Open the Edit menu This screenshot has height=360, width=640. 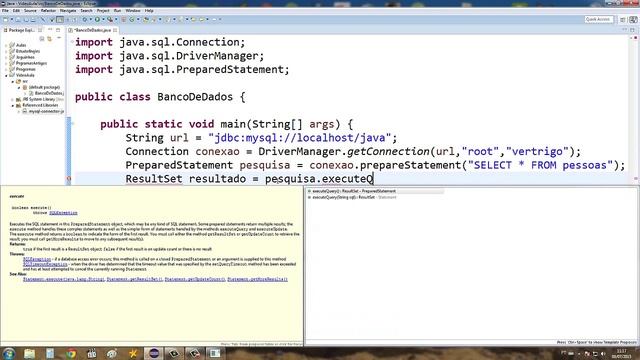click(x=16, y=11)
